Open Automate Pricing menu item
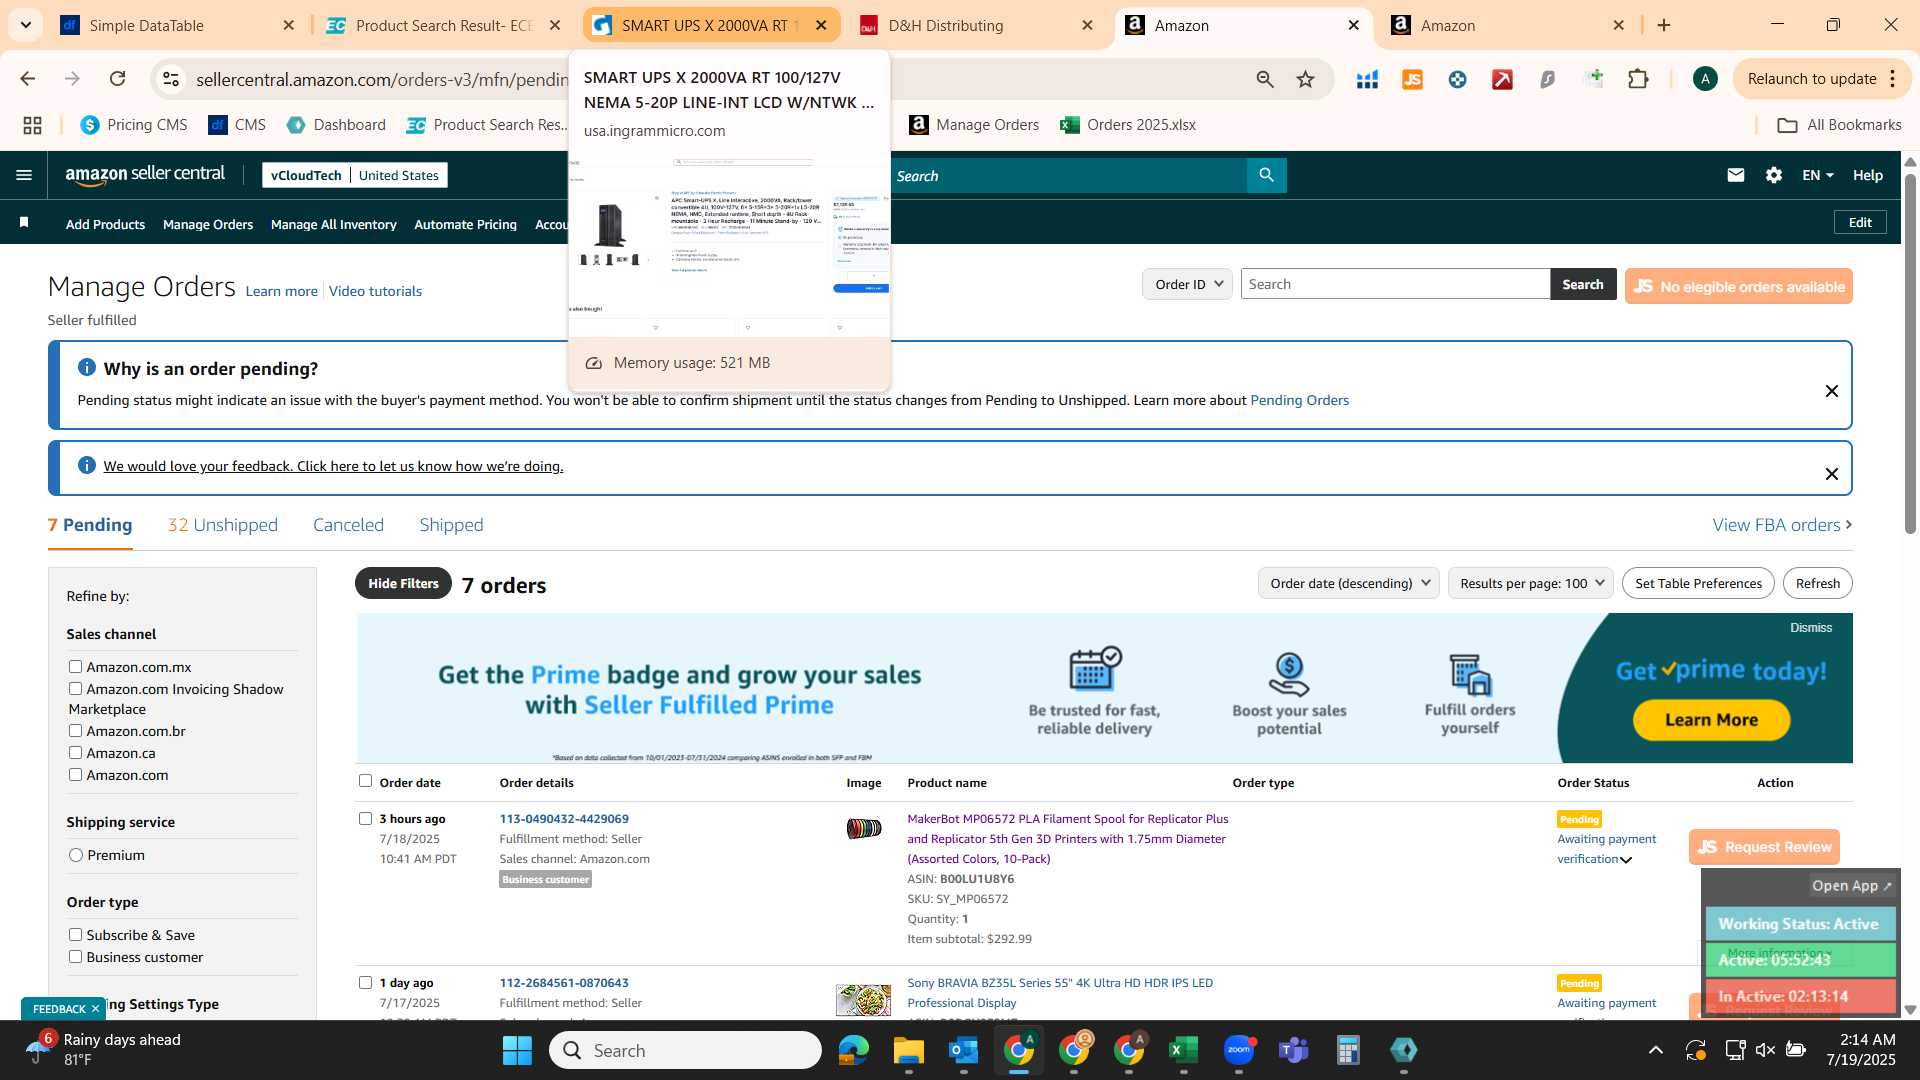The height and width of the screenshot is (1080, 1920). [465, 225]
